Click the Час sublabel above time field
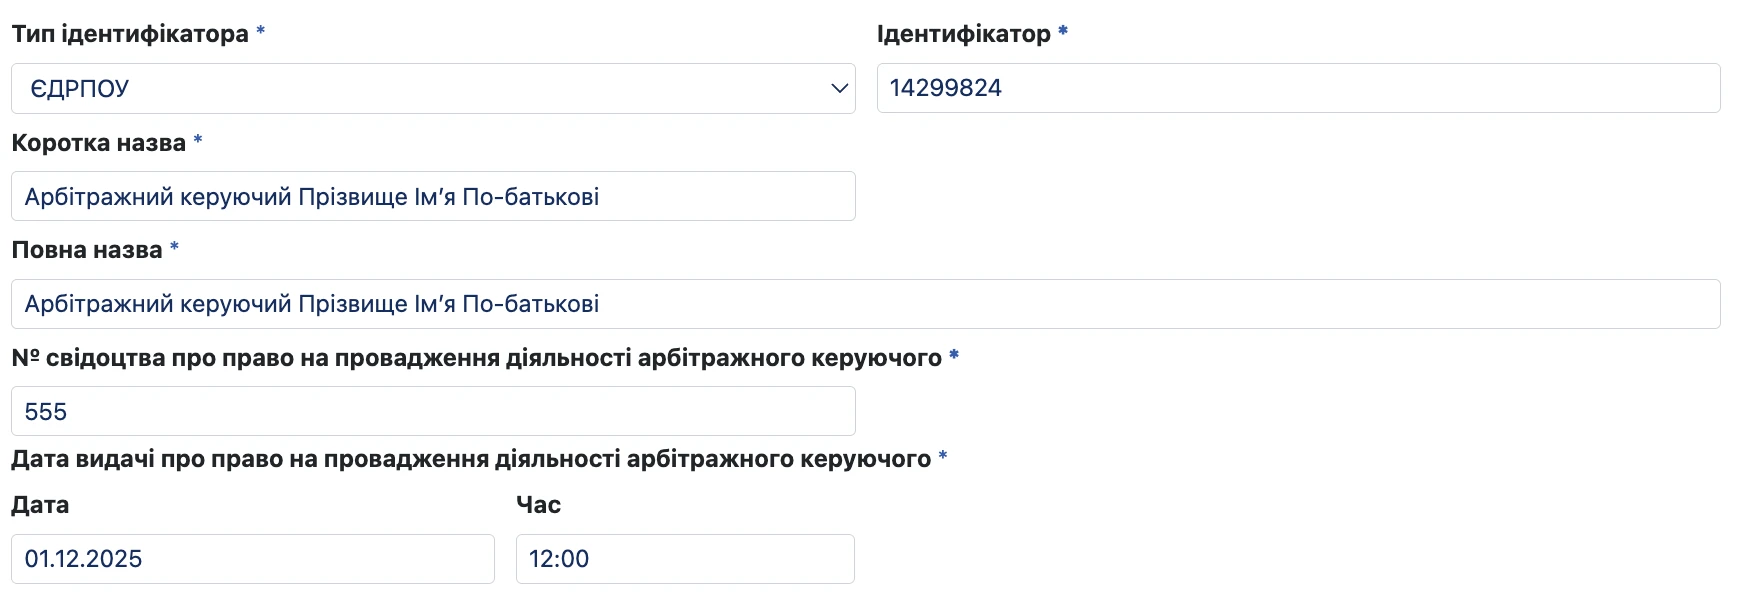This screenshot has width=1746, height=604. (x=538, y=505)
